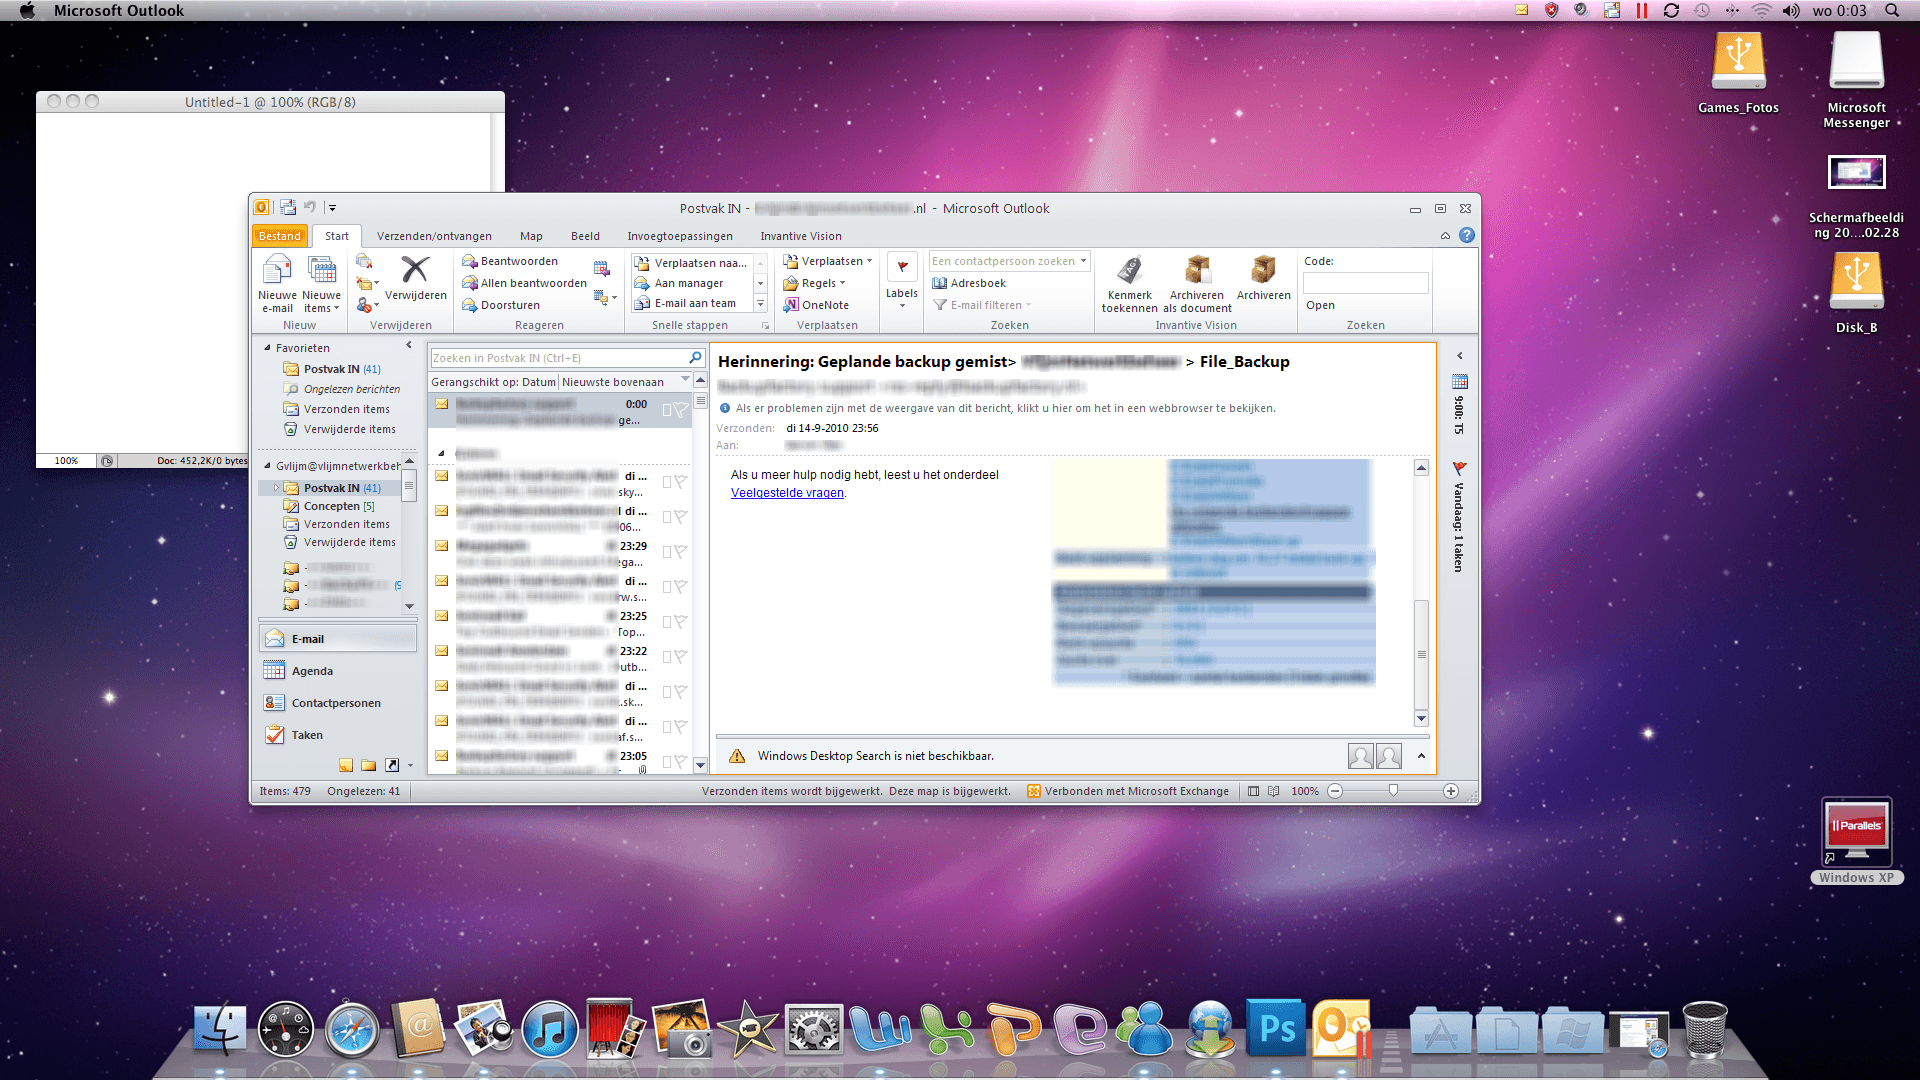1920x1080 pixels.
Task: Toggle the flag on the 23:29 message
Action: [680, 551]
